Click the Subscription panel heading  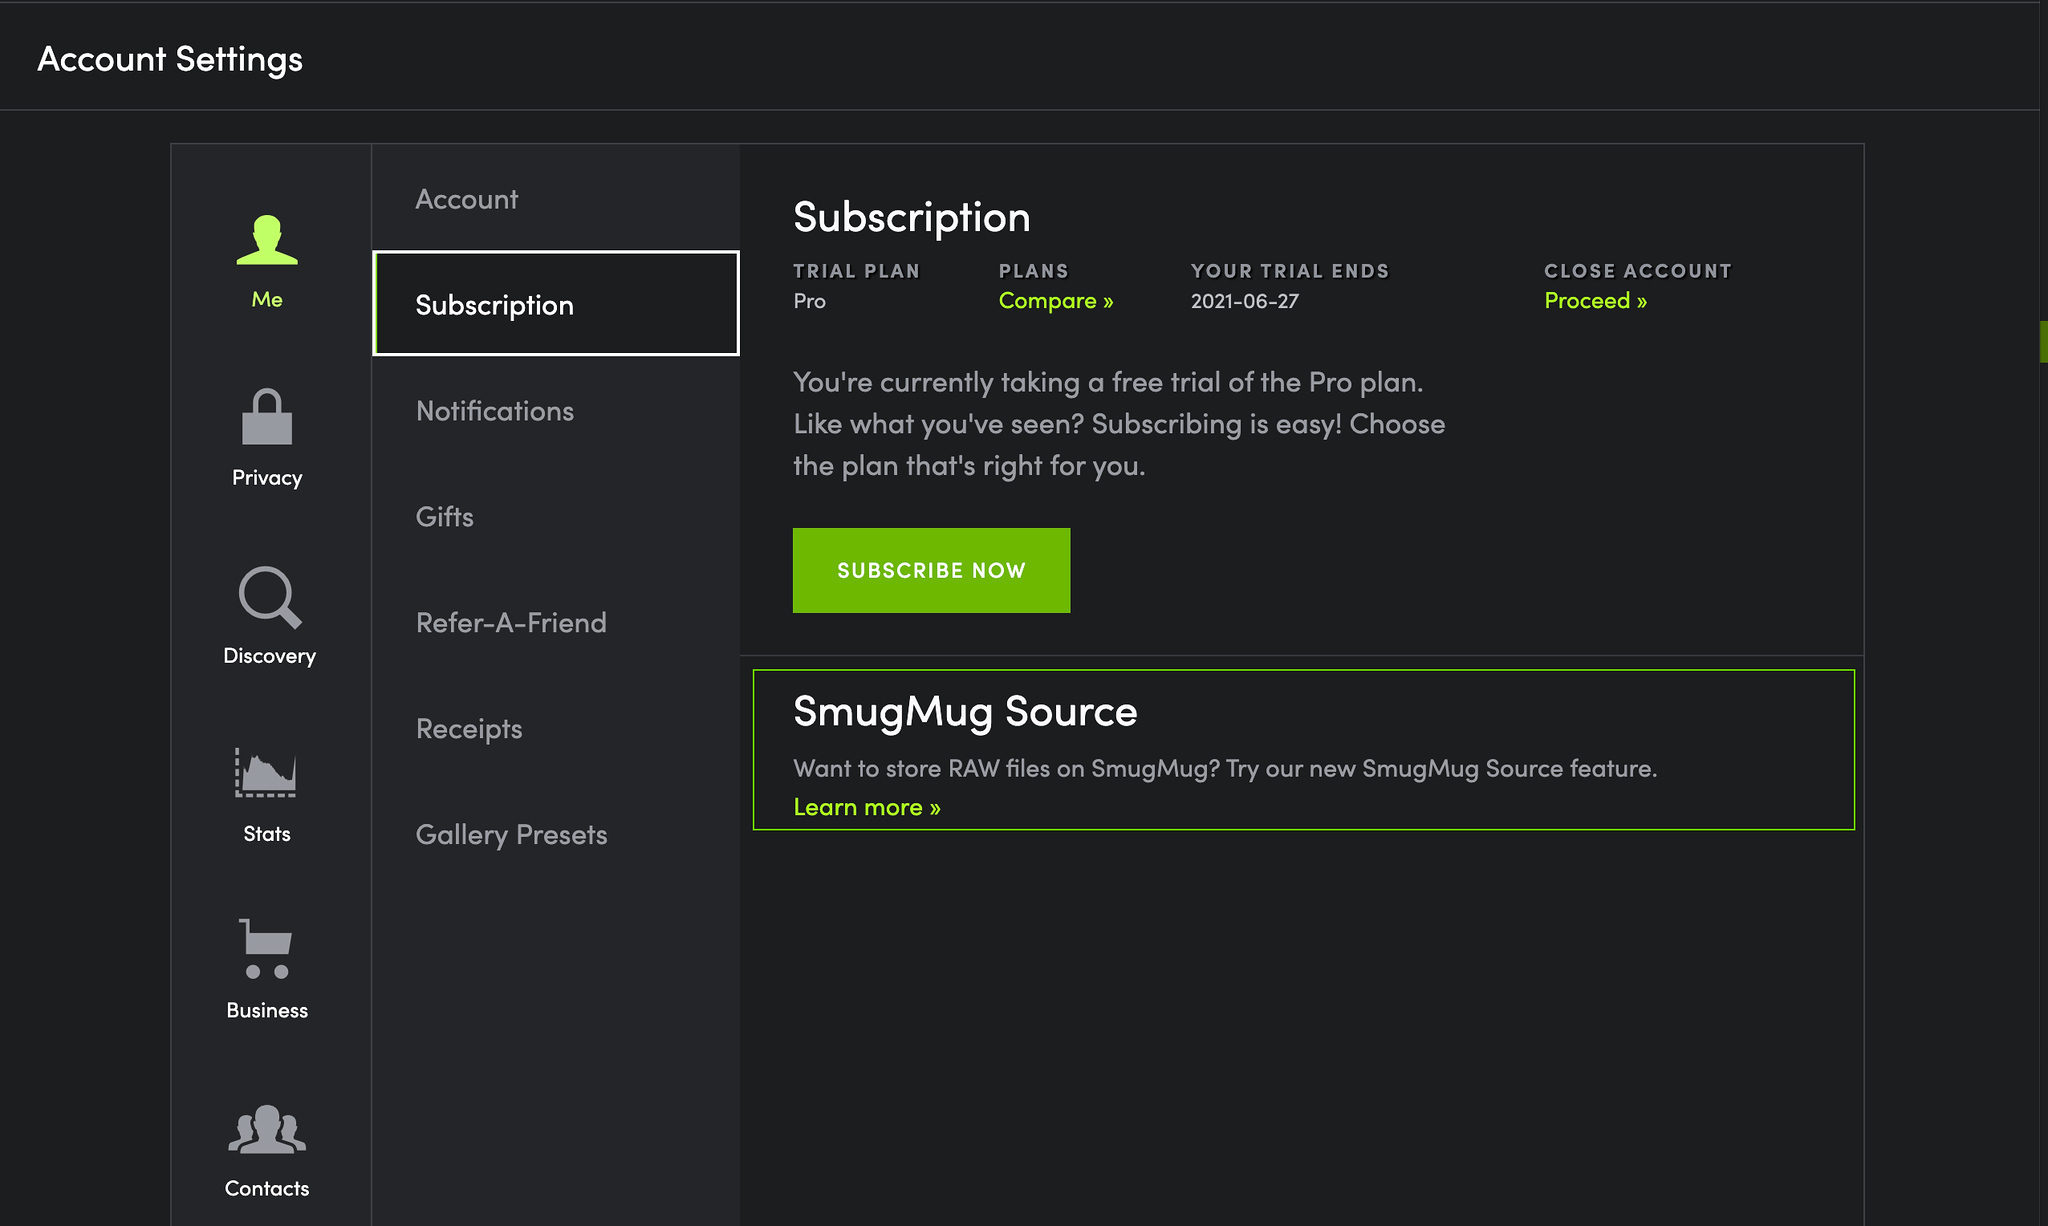[x=912, y=217]
